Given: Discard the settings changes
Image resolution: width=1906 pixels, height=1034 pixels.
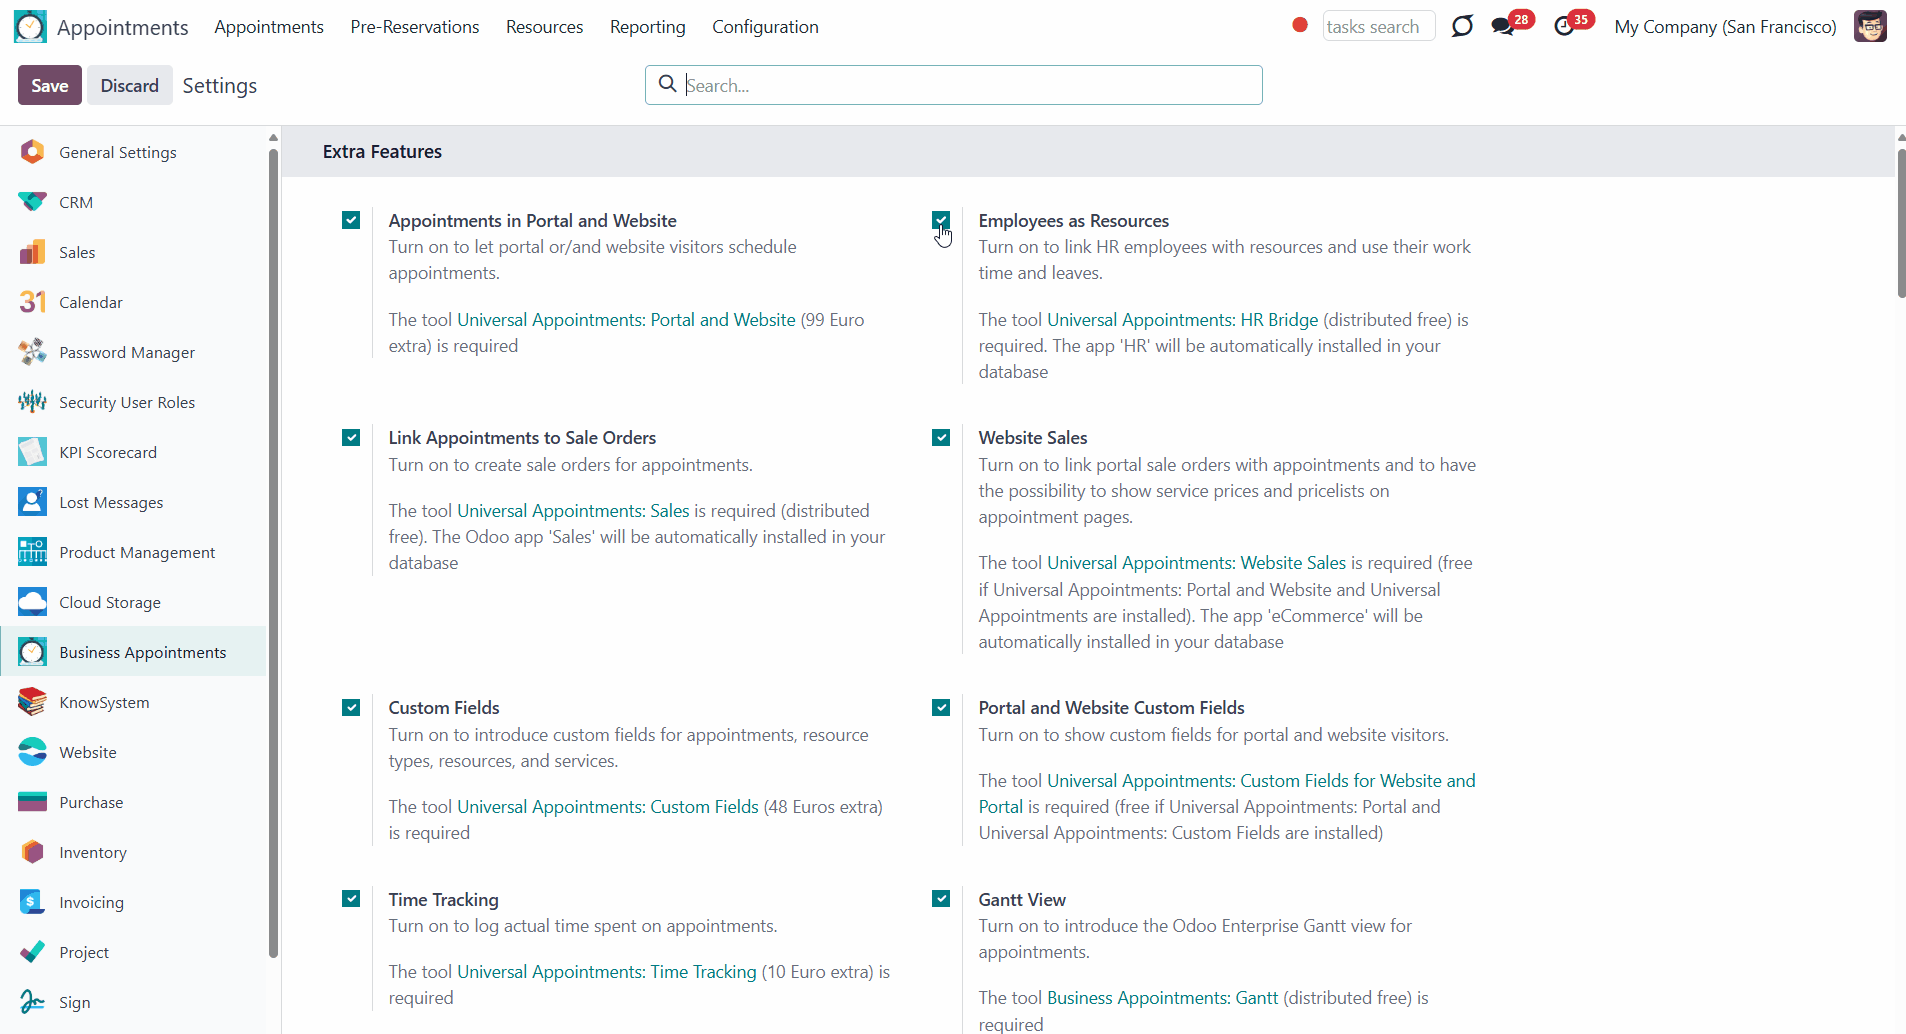Looking at the screenshot, I should pyautogui.click(x=130, y=85).
